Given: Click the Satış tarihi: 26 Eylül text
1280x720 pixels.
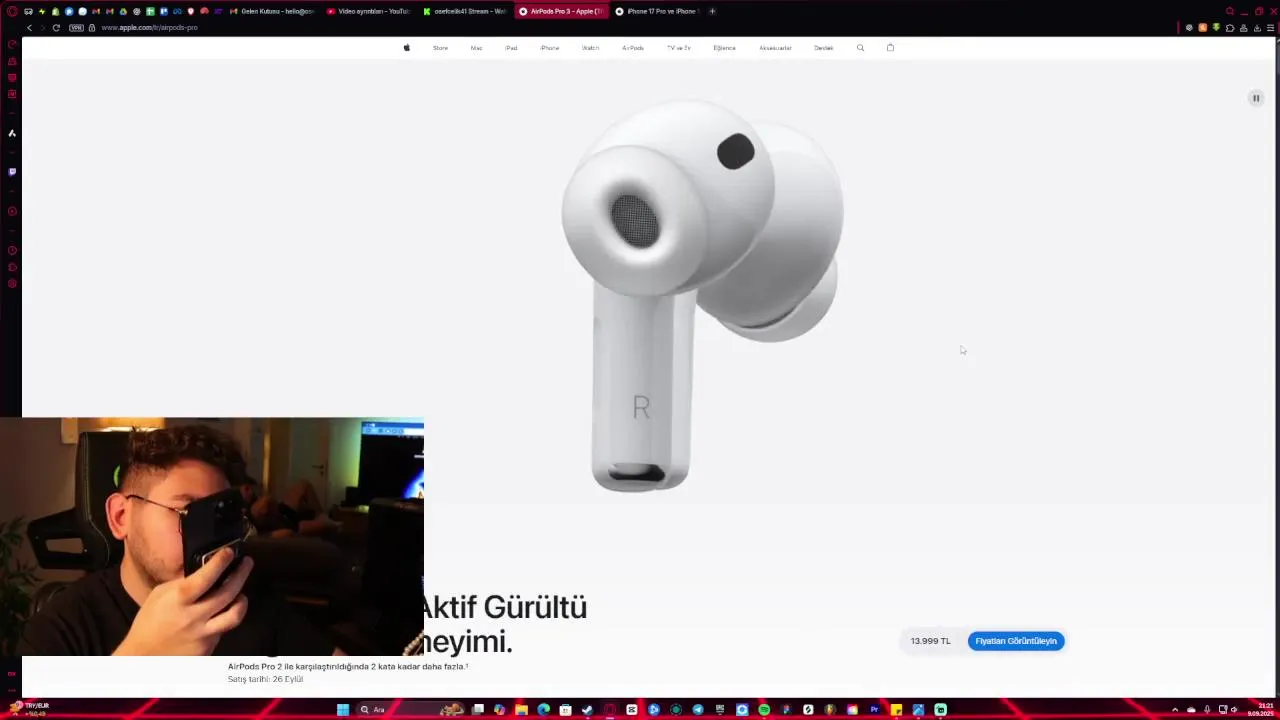Looking at the screenshot, I should tap(265, 679).
